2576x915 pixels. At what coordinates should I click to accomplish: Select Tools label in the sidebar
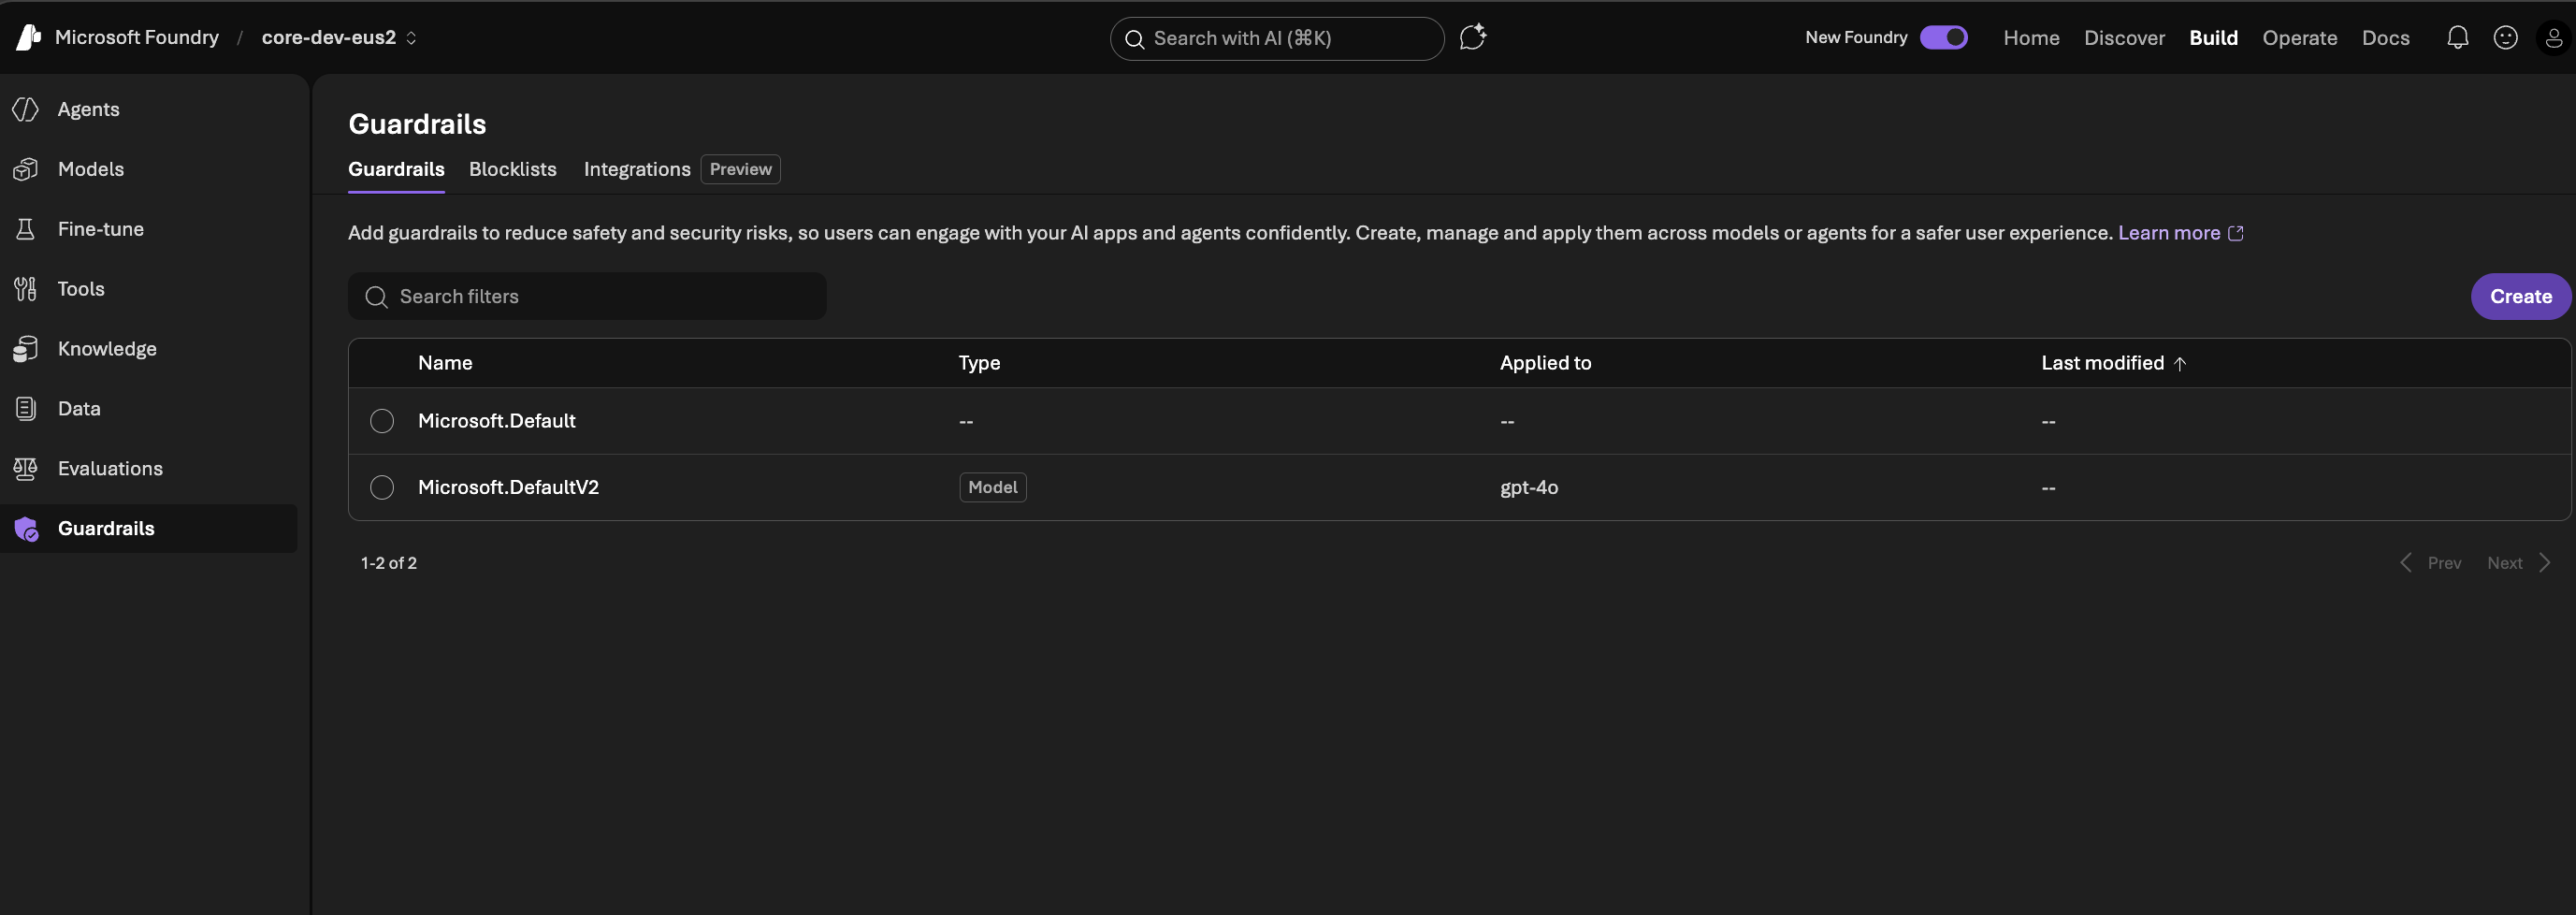pos(81,289)
